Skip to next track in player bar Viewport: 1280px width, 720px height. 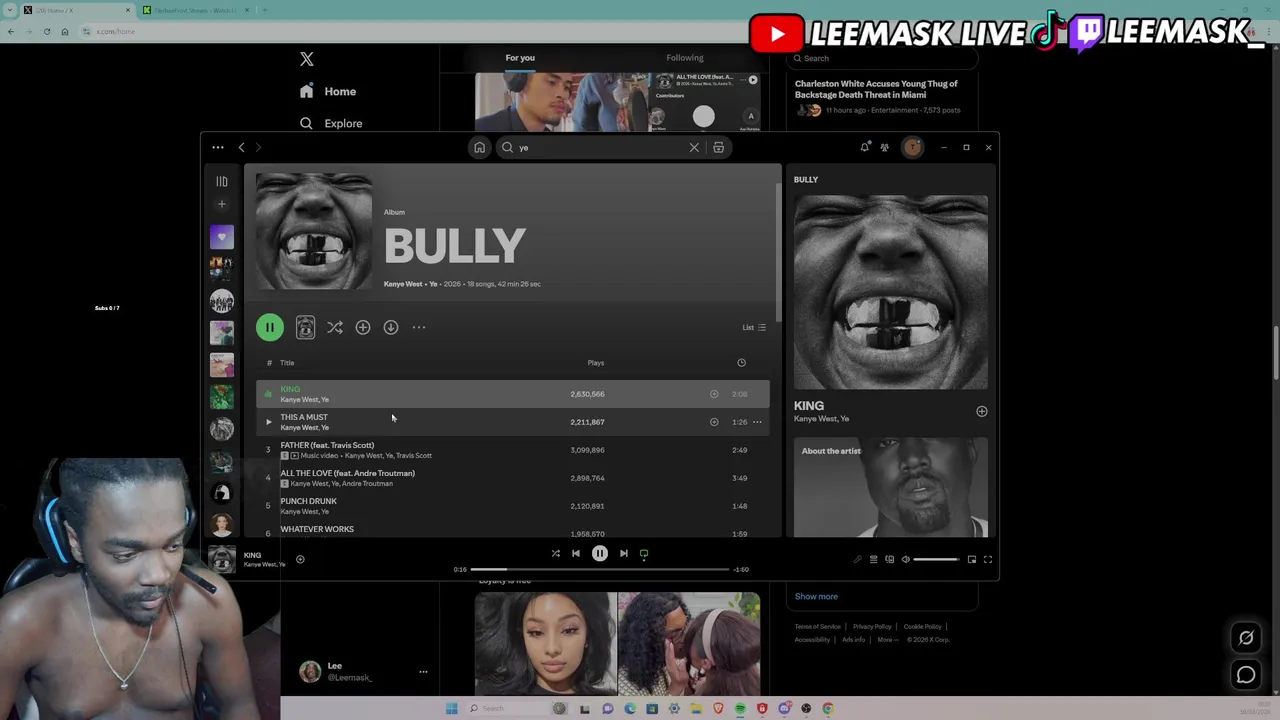[x=624, y=553]
